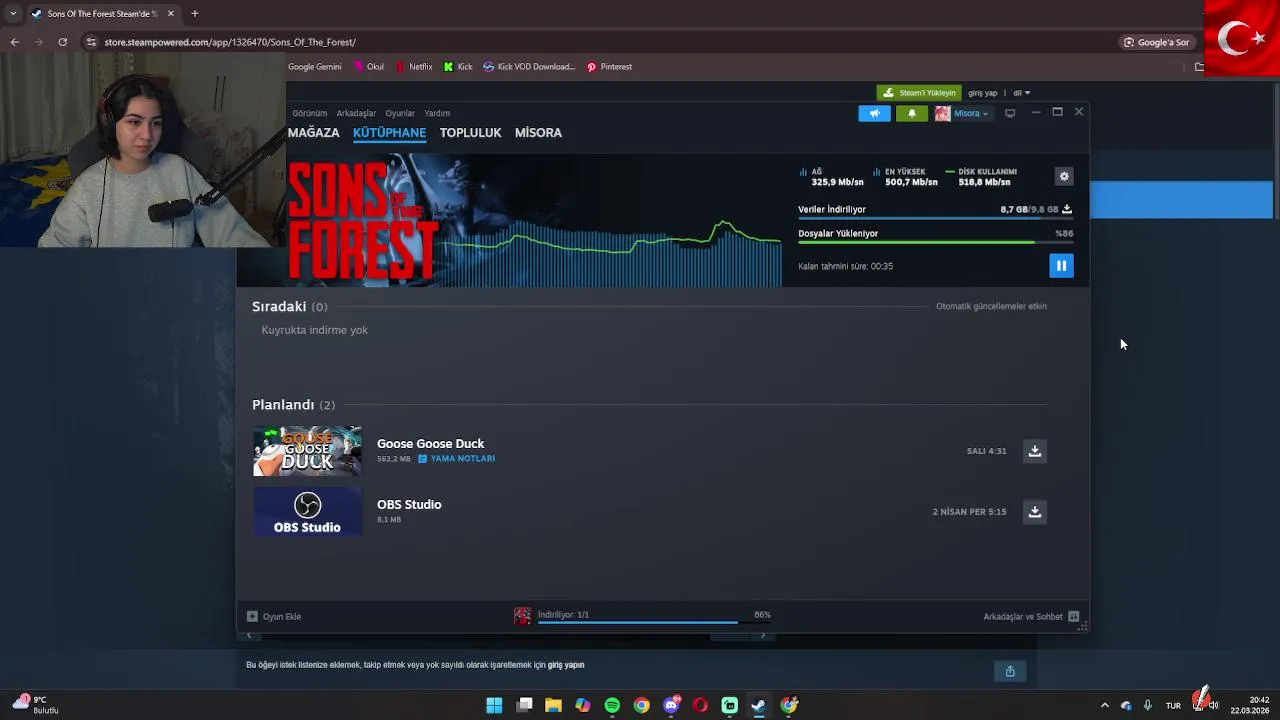Click Oyun Ekle at bottom left
1280x720 pixels.
click(x=274, y=617)
